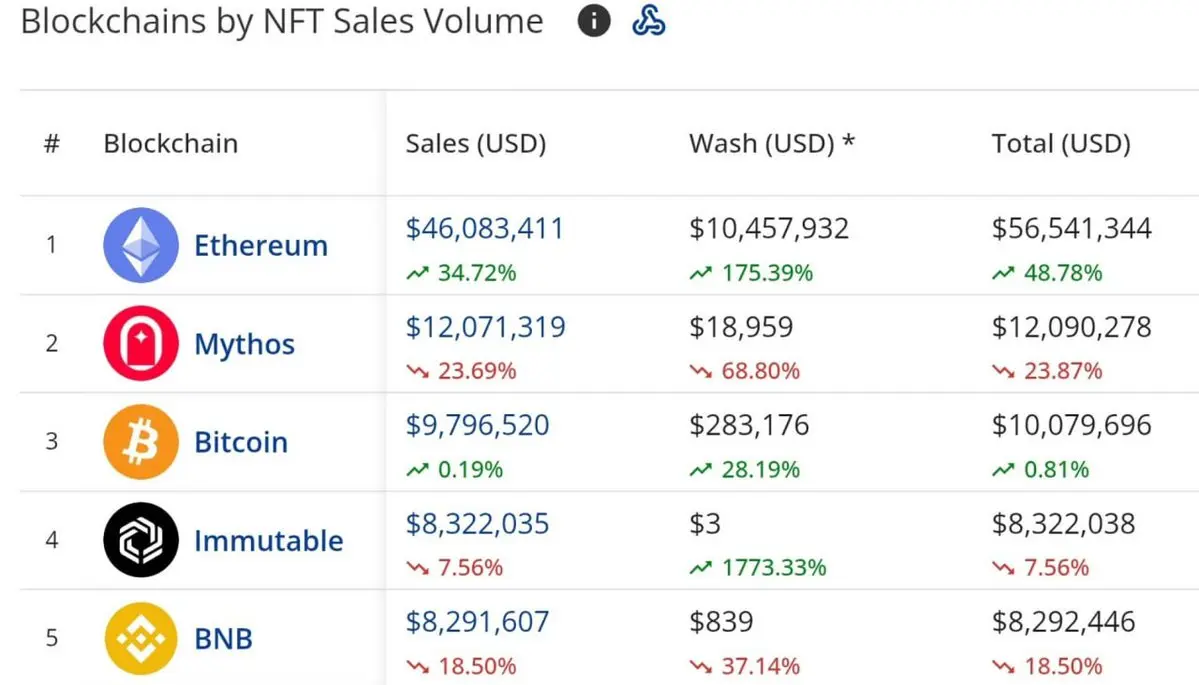Click the Ethereum logo icon
Viewport: 1199px width, 685px height.
coord(141,245)
